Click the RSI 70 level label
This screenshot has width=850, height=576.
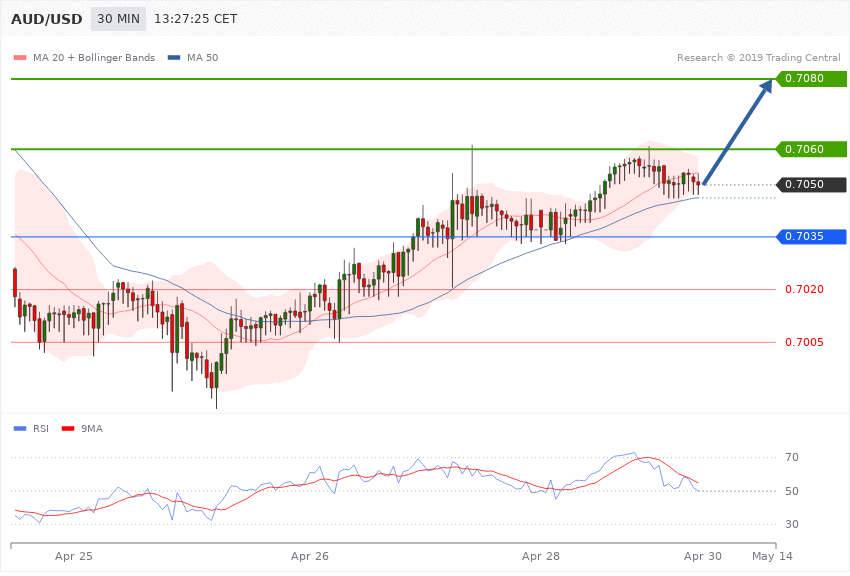point(791,457)
